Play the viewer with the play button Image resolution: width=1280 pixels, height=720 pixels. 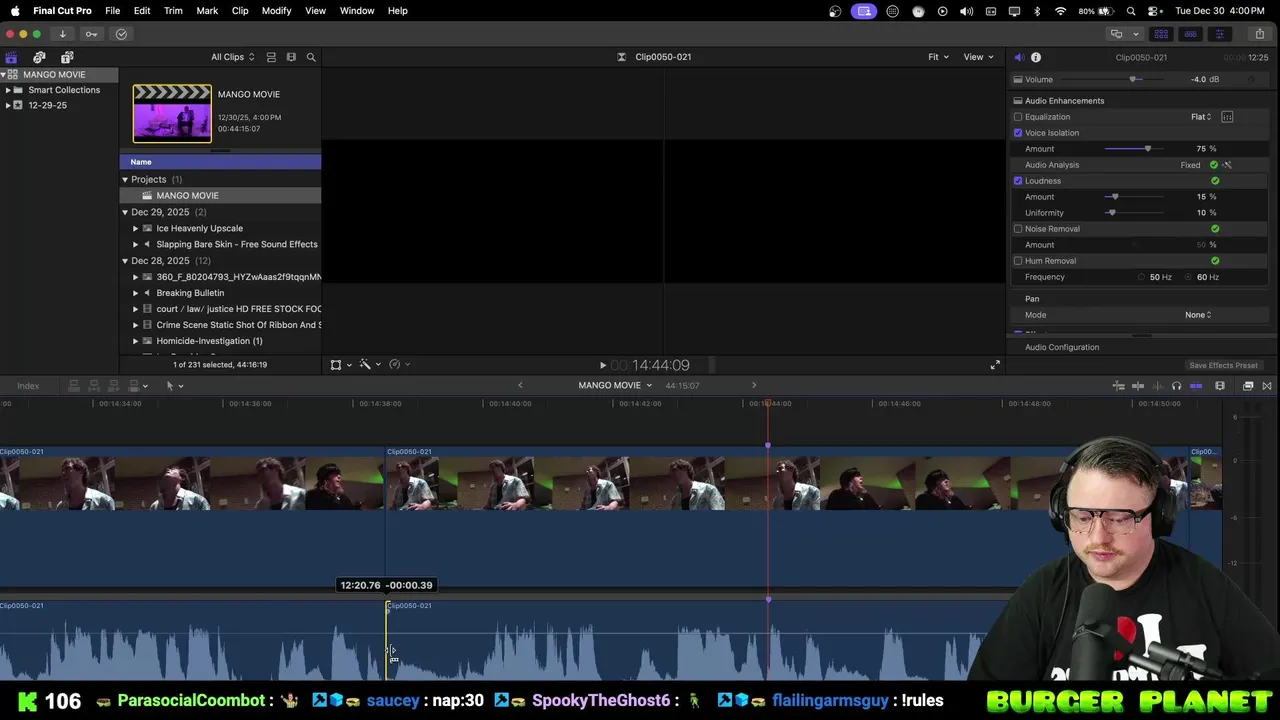(x=602, y=366)
